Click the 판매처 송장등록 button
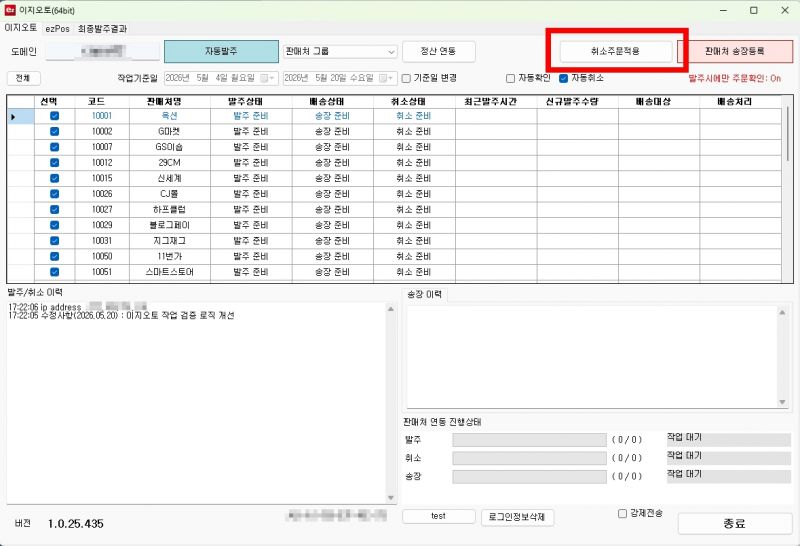 pos(735,52)
